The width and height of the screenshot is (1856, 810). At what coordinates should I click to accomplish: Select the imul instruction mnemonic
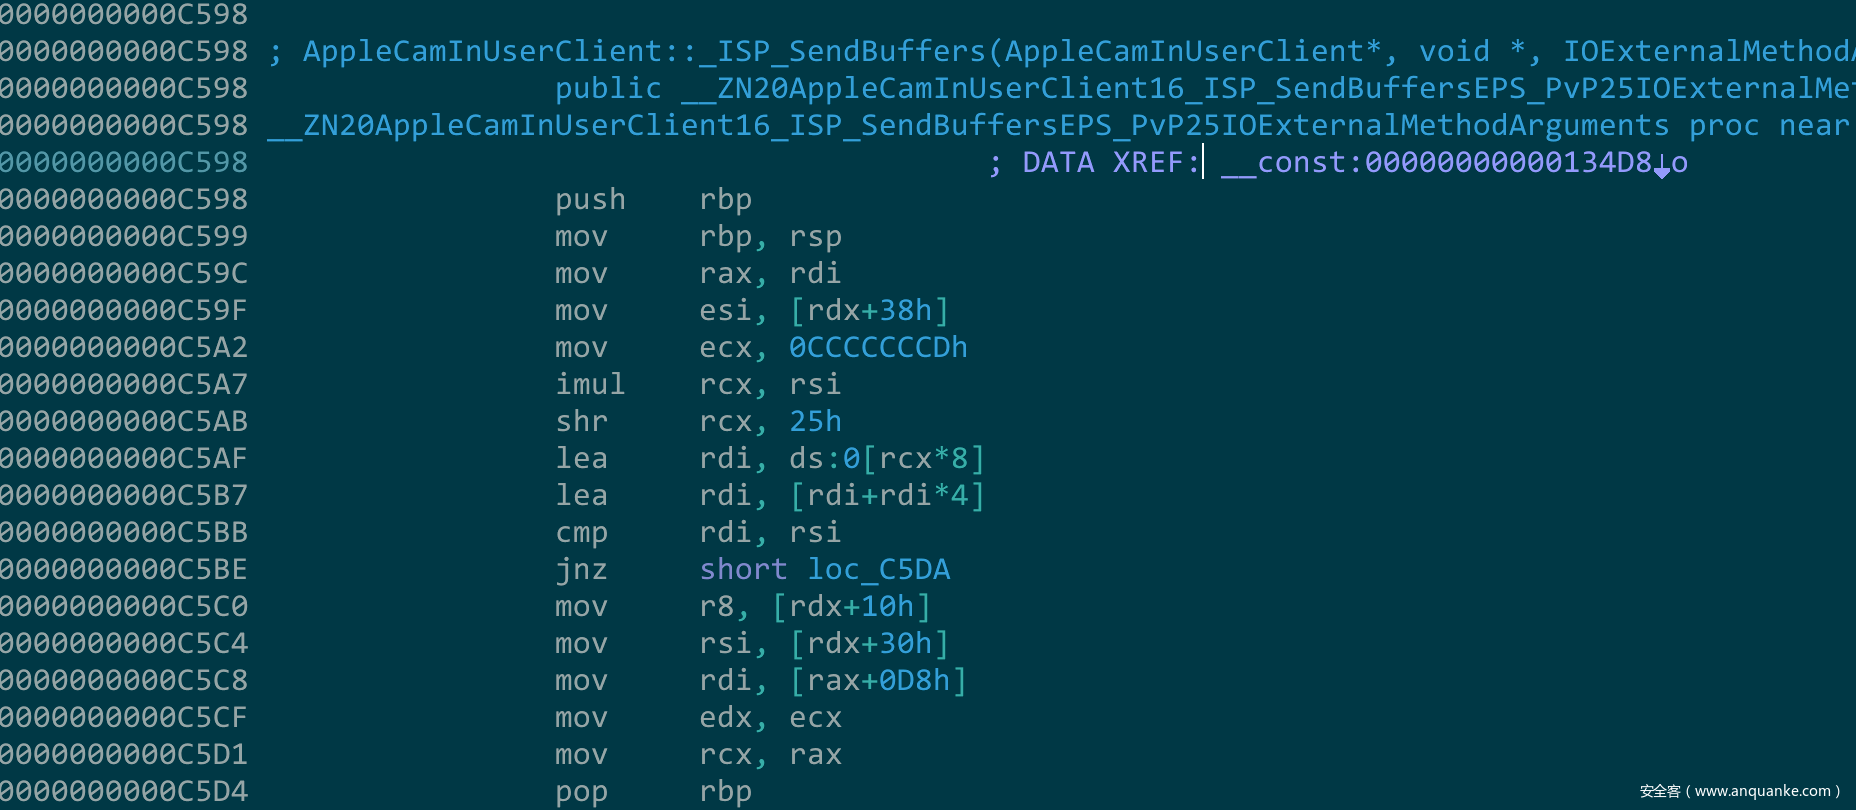click(590, 385)
